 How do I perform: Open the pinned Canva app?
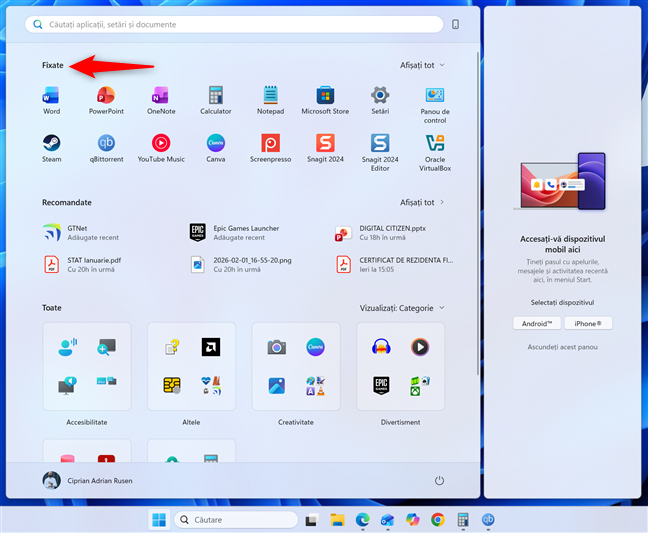click(216, 148)
